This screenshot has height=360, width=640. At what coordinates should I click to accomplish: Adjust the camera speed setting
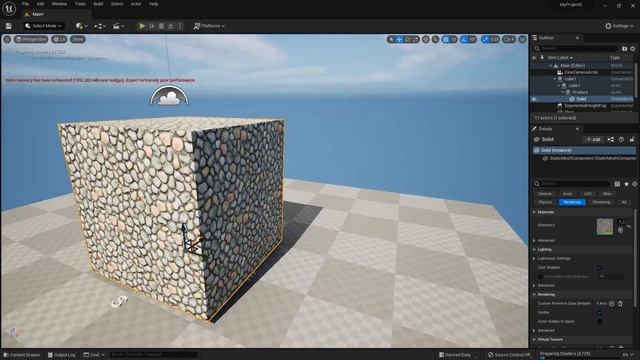pos(509,39)
